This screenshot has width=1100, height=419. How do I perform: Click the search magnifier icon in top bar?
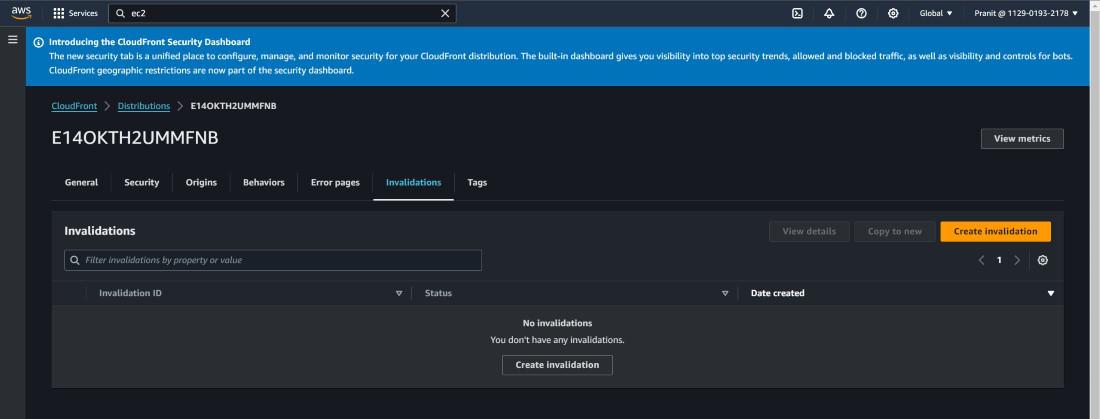[121, 13]
